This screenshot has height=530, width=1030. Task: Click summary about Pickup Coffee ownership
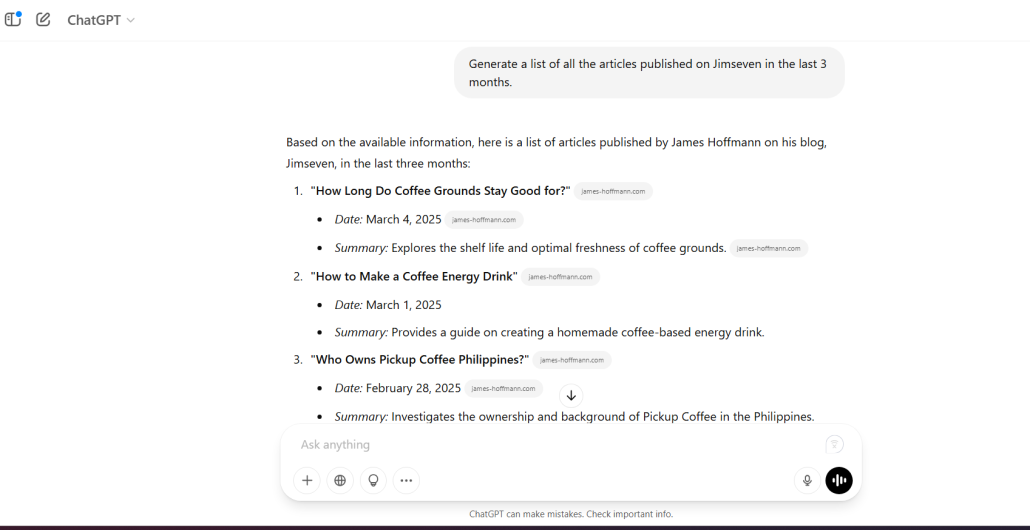pos(574,416)
